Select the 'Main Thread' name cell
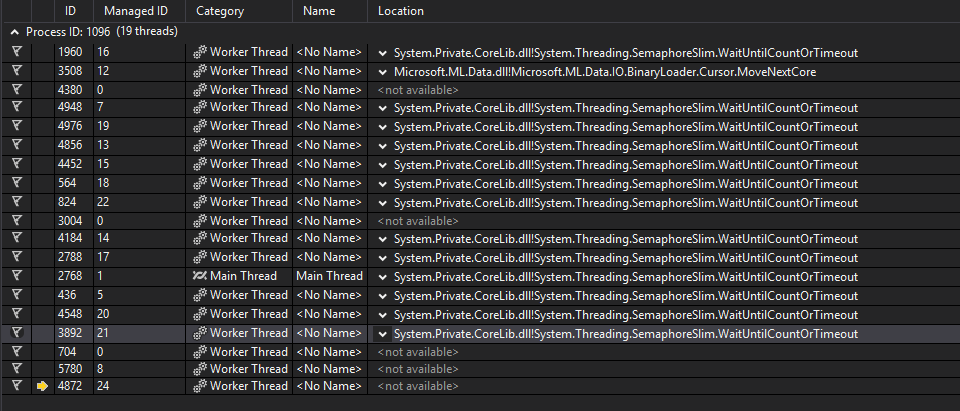960x411 pixels. [x=329, y=276]
